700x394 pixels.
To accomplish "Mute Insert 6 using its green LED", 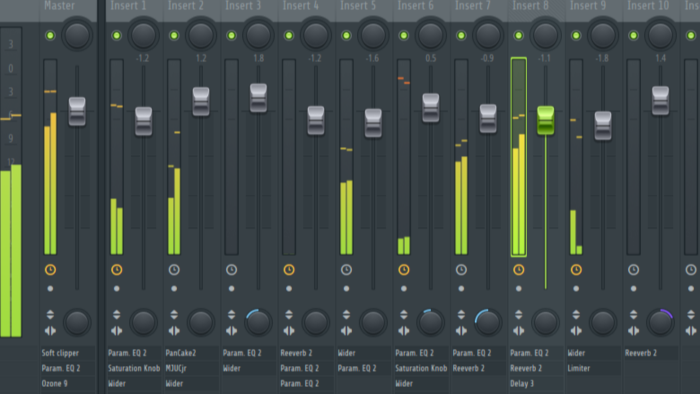I will (x=404, y=35).
